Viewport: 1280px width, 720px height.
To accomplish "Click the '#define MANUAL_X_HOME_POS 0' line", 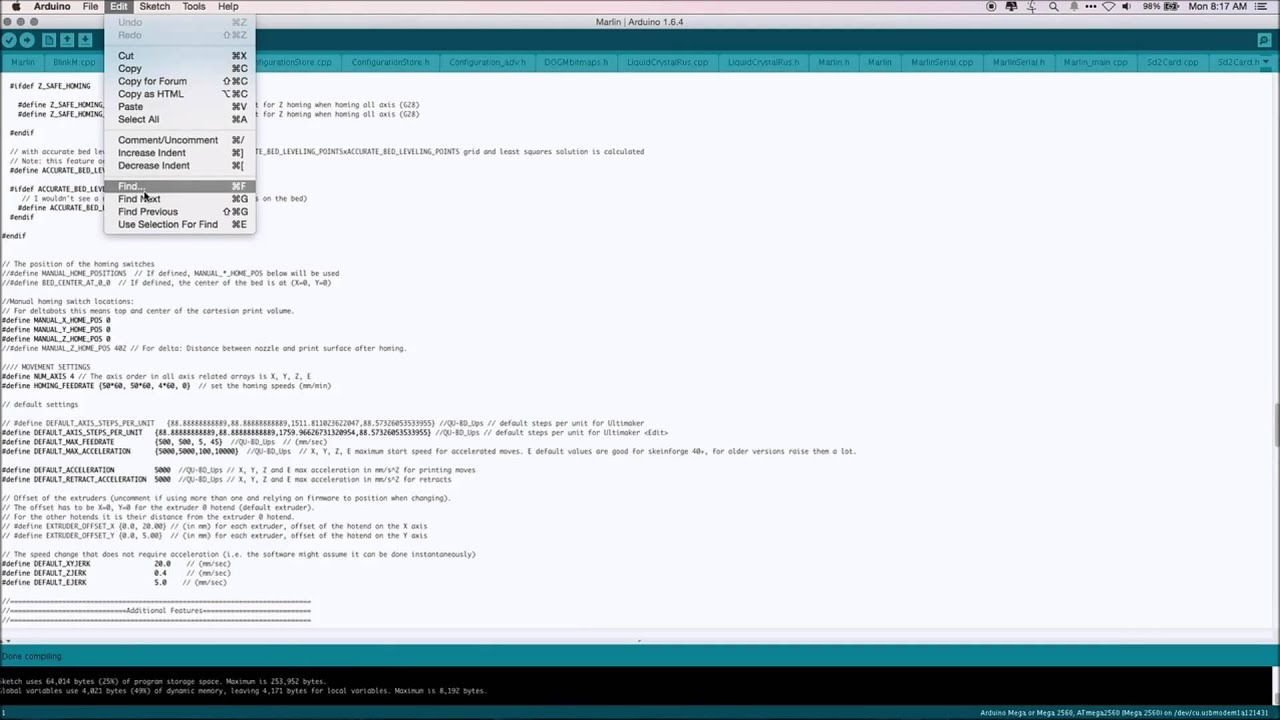I will tap(56, 320).
